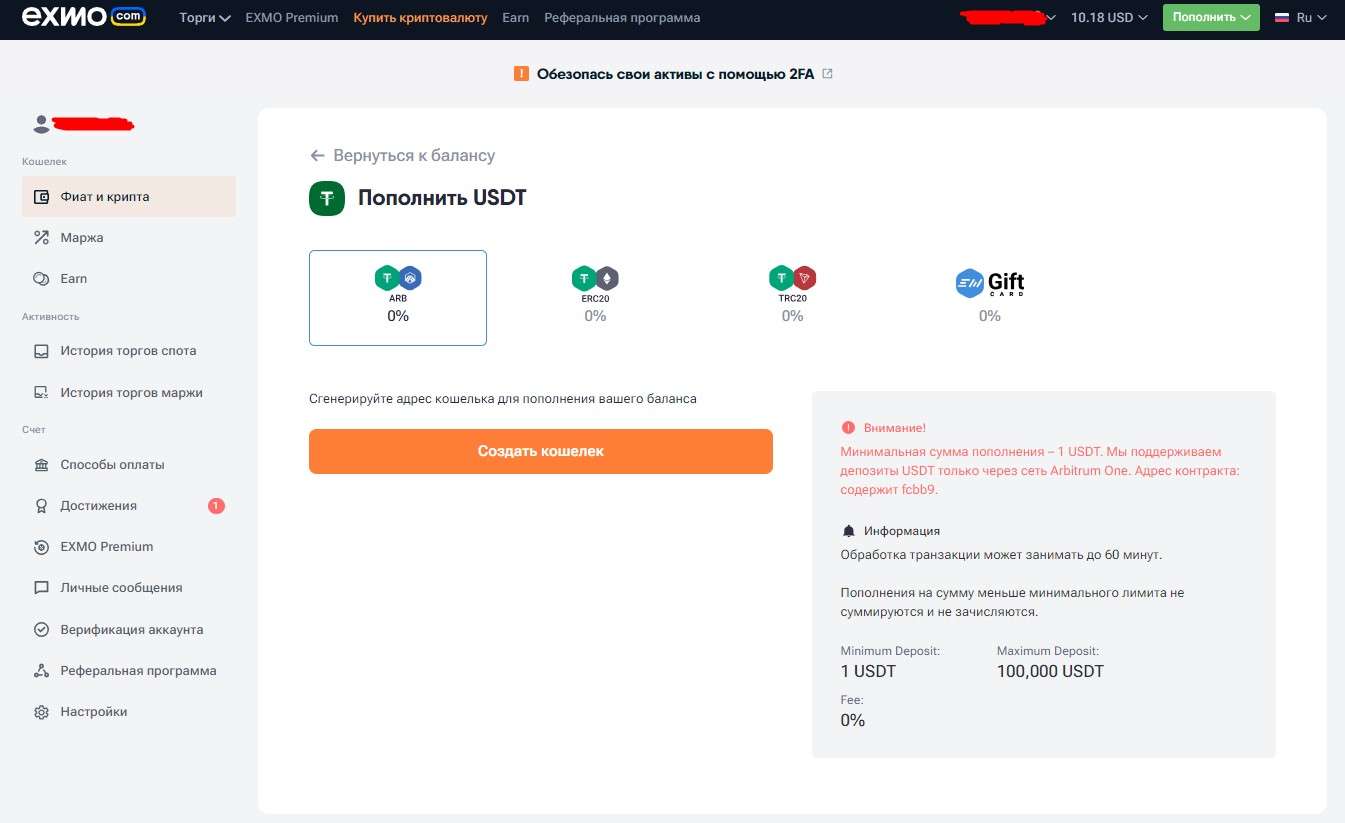Expand the 10.18 USD balance dropdown
1345x823 pixels.
(1109, 18)
